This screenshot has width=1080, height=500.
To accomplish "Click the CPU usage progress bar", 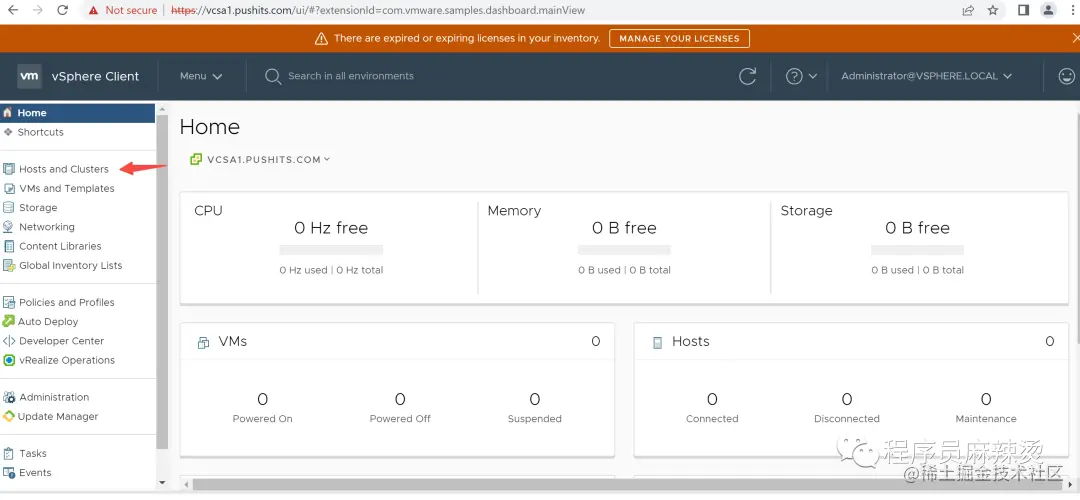I will (331, 250).
